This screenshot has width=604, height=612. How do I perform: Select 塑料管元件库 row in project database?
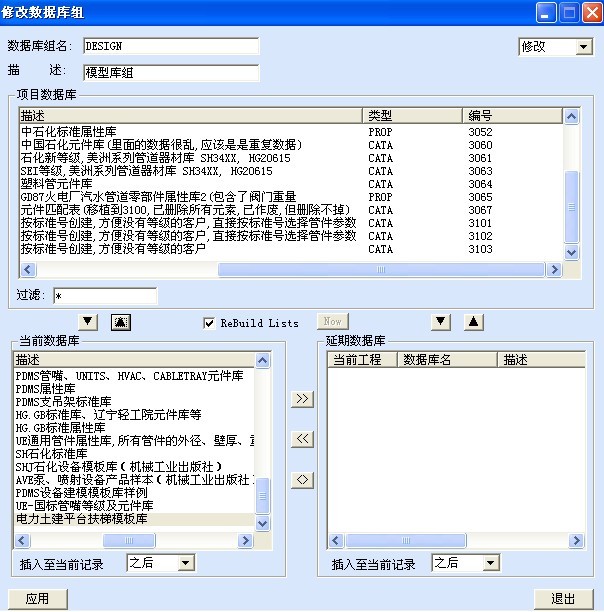62,184
